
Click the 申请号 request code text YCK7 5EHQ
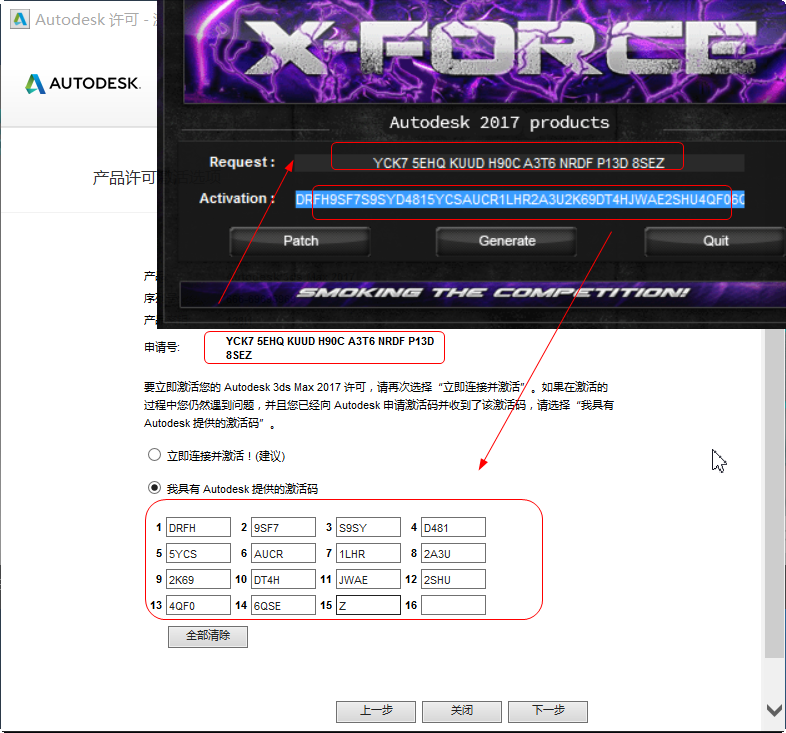[x=329, y=348]
